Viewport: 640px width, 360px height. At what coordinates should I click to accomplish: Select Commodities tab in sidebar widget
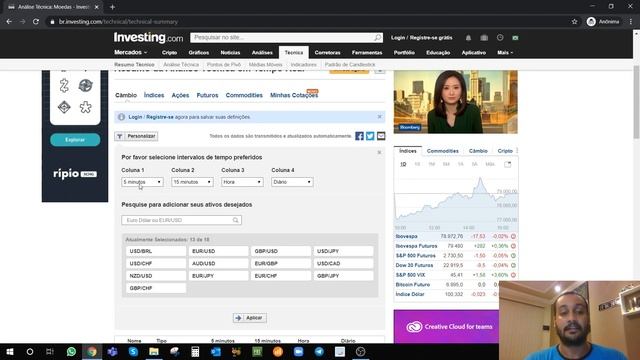(442, 151)
